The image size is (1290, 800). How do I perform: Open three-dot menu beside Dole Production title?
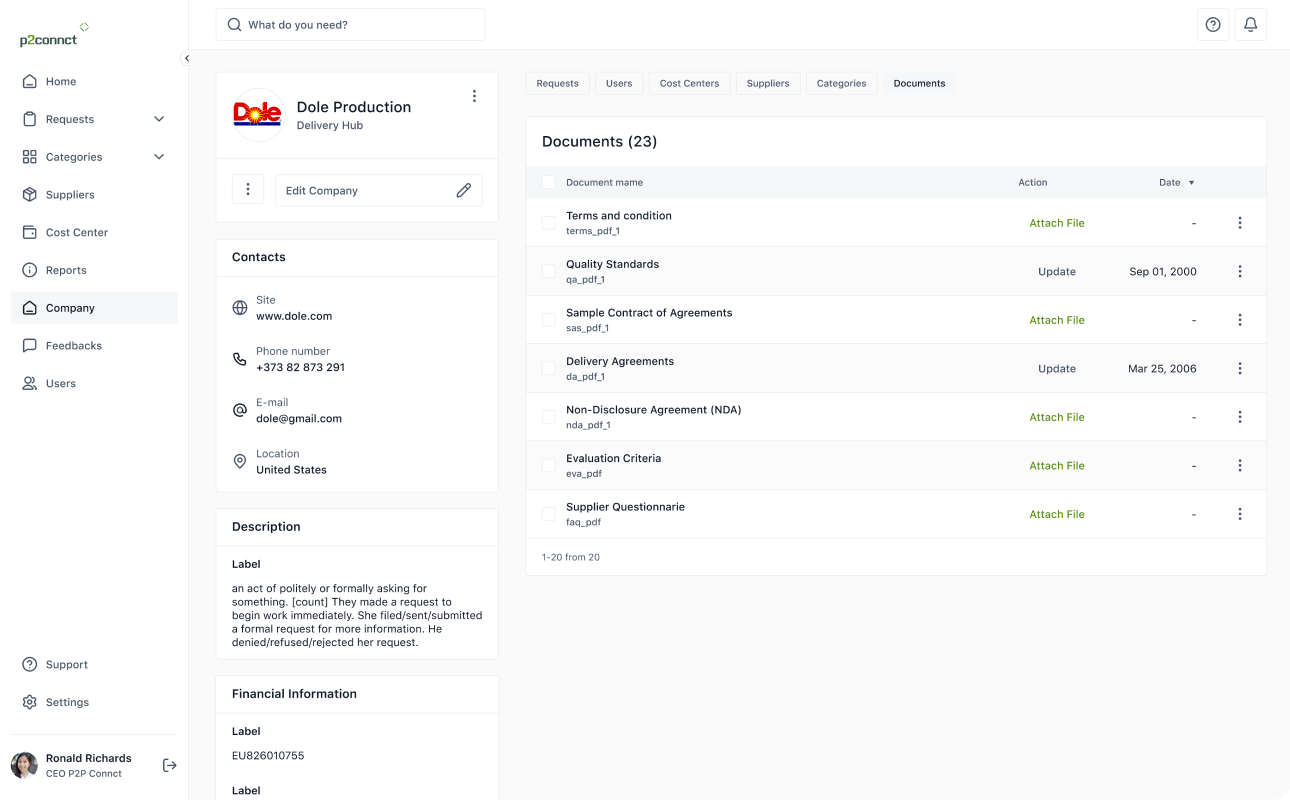point(474,96)
